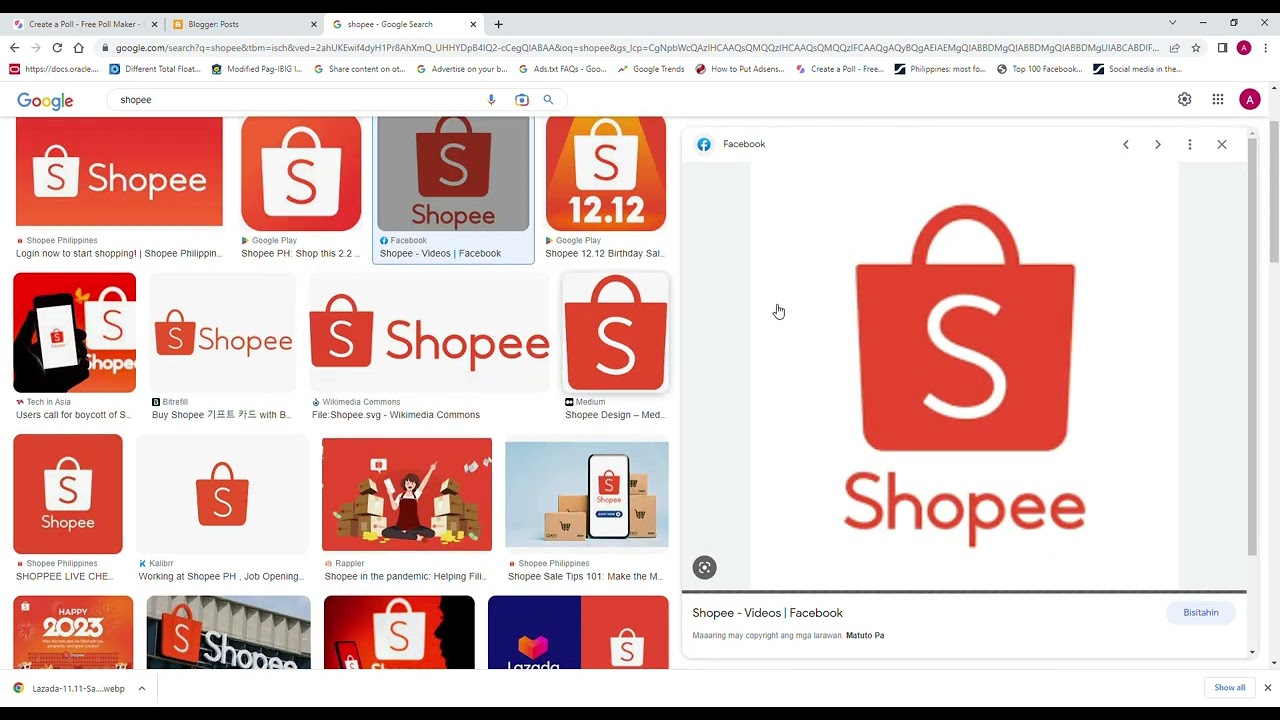Open the browser side panel
Viewport: 1280px width, 720px height.
(x=1222, y=48)
